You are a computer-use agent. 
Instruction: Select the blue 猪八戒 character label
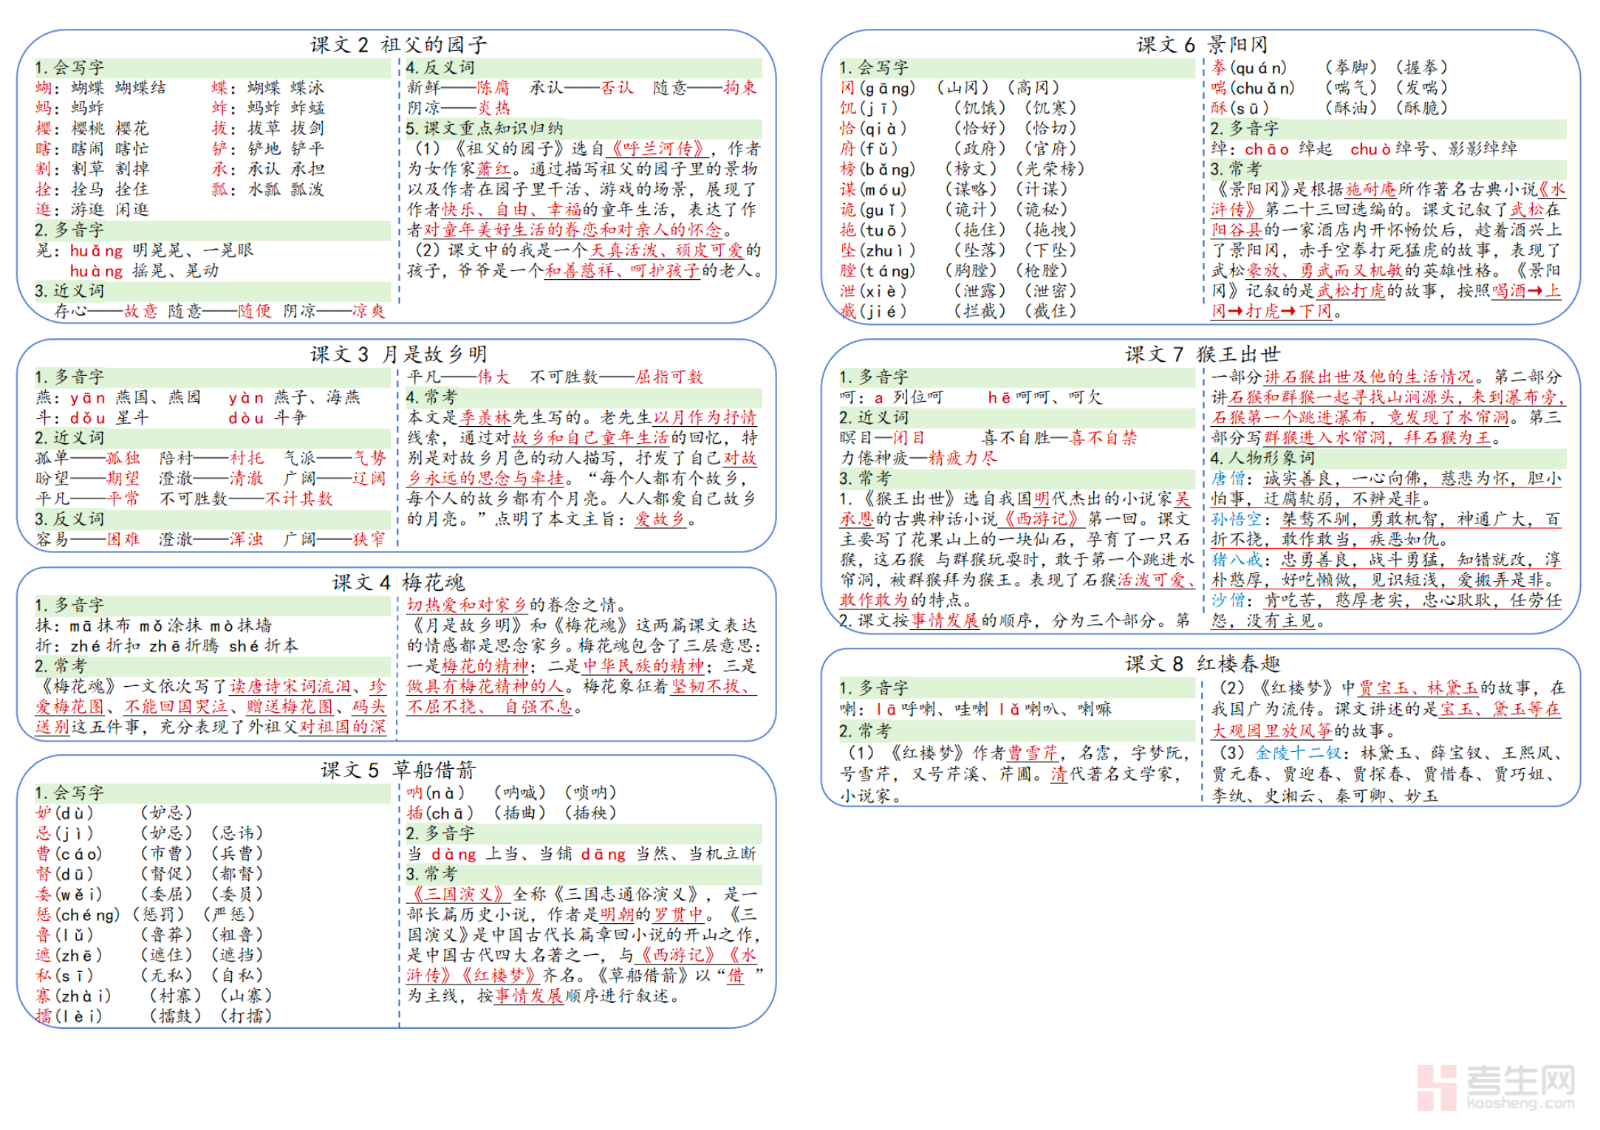[x=1236, y=560]
